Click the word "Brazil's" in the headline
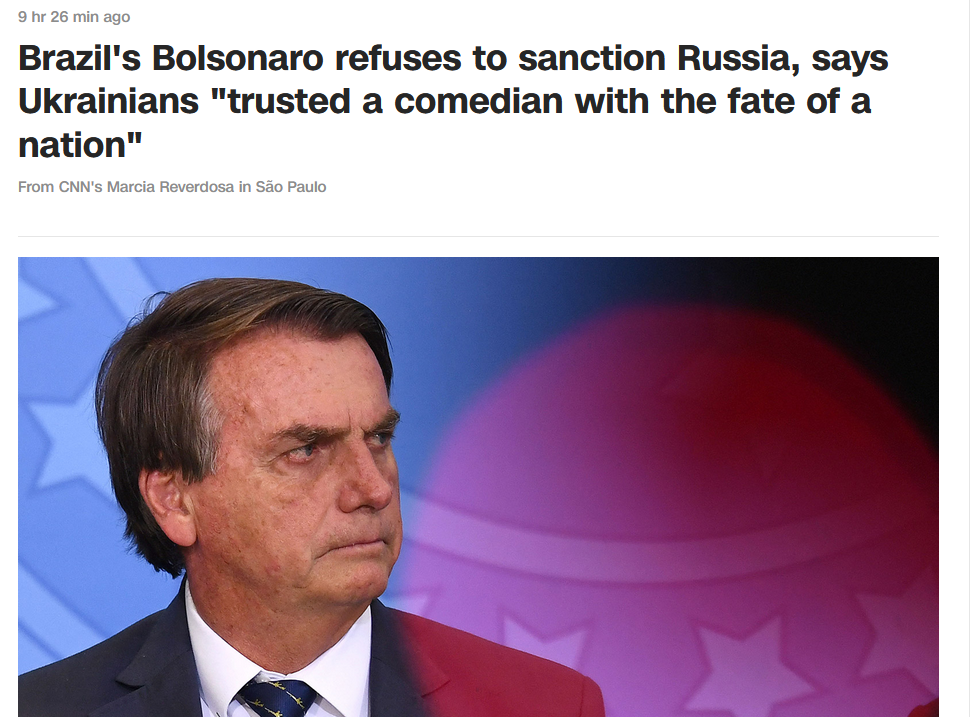The image size is (976, 717). point(80,58)
